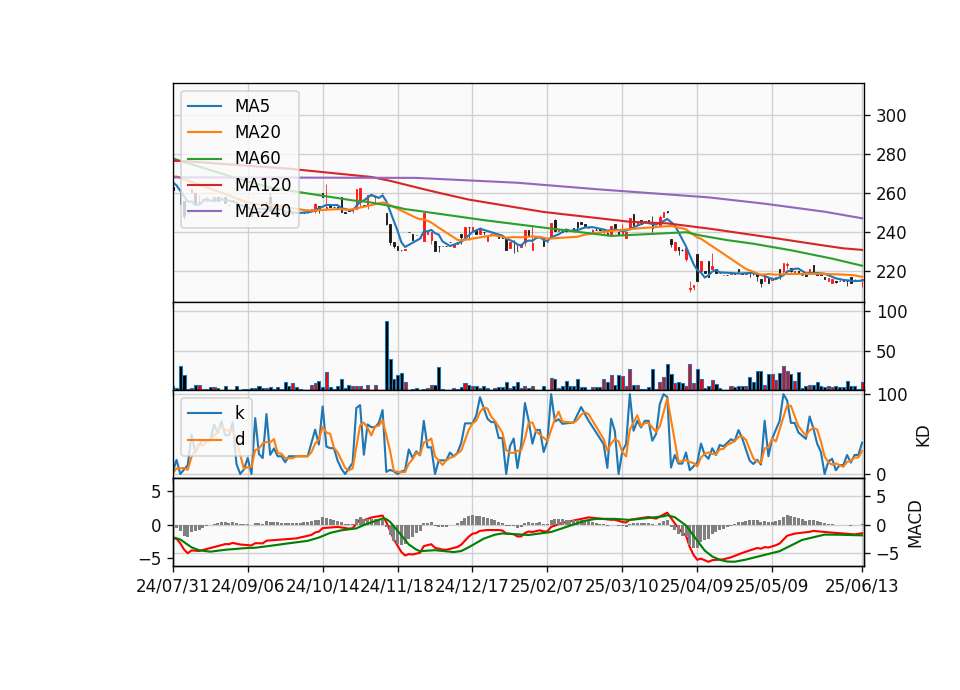The height and width of the screenshot is (690, 960).
Task: Click the 25/02/07 date label
Action: coord(547,586)
